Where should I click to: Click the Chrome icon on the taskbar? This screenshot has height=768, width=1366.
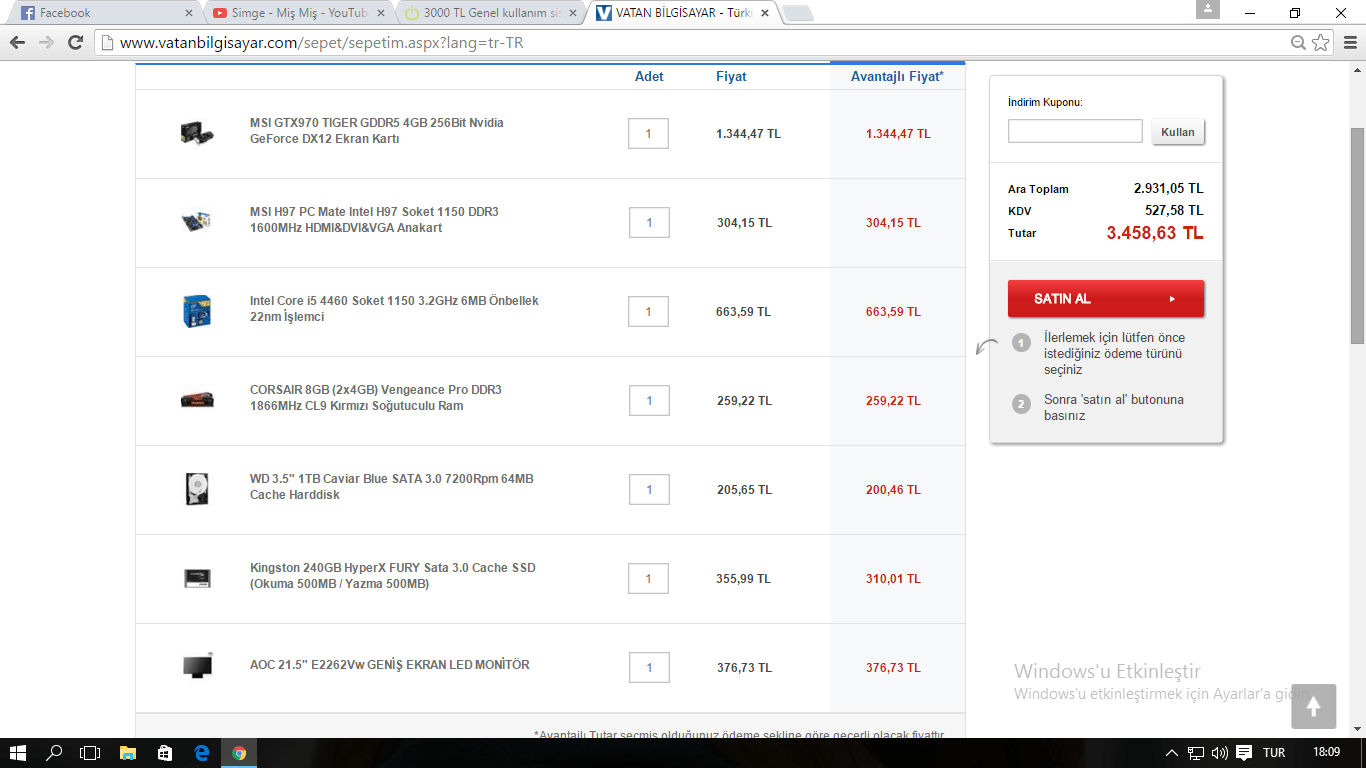point(239,753)
